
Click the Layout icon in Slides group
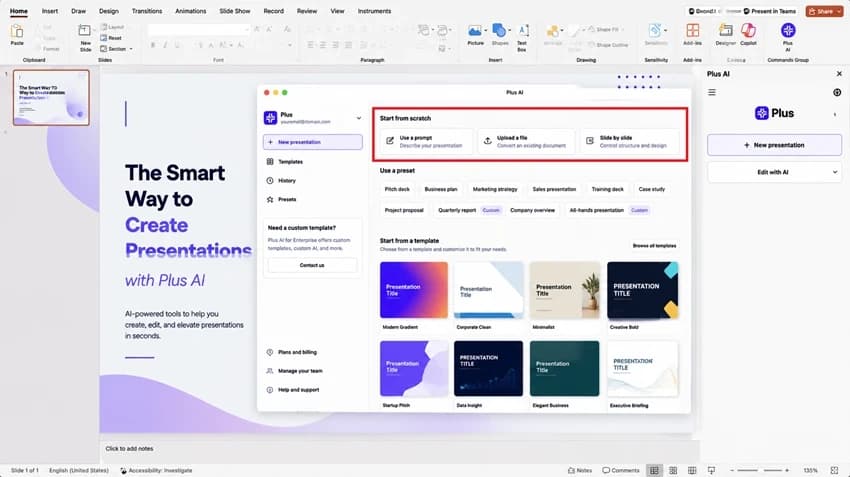click(104, 27)
